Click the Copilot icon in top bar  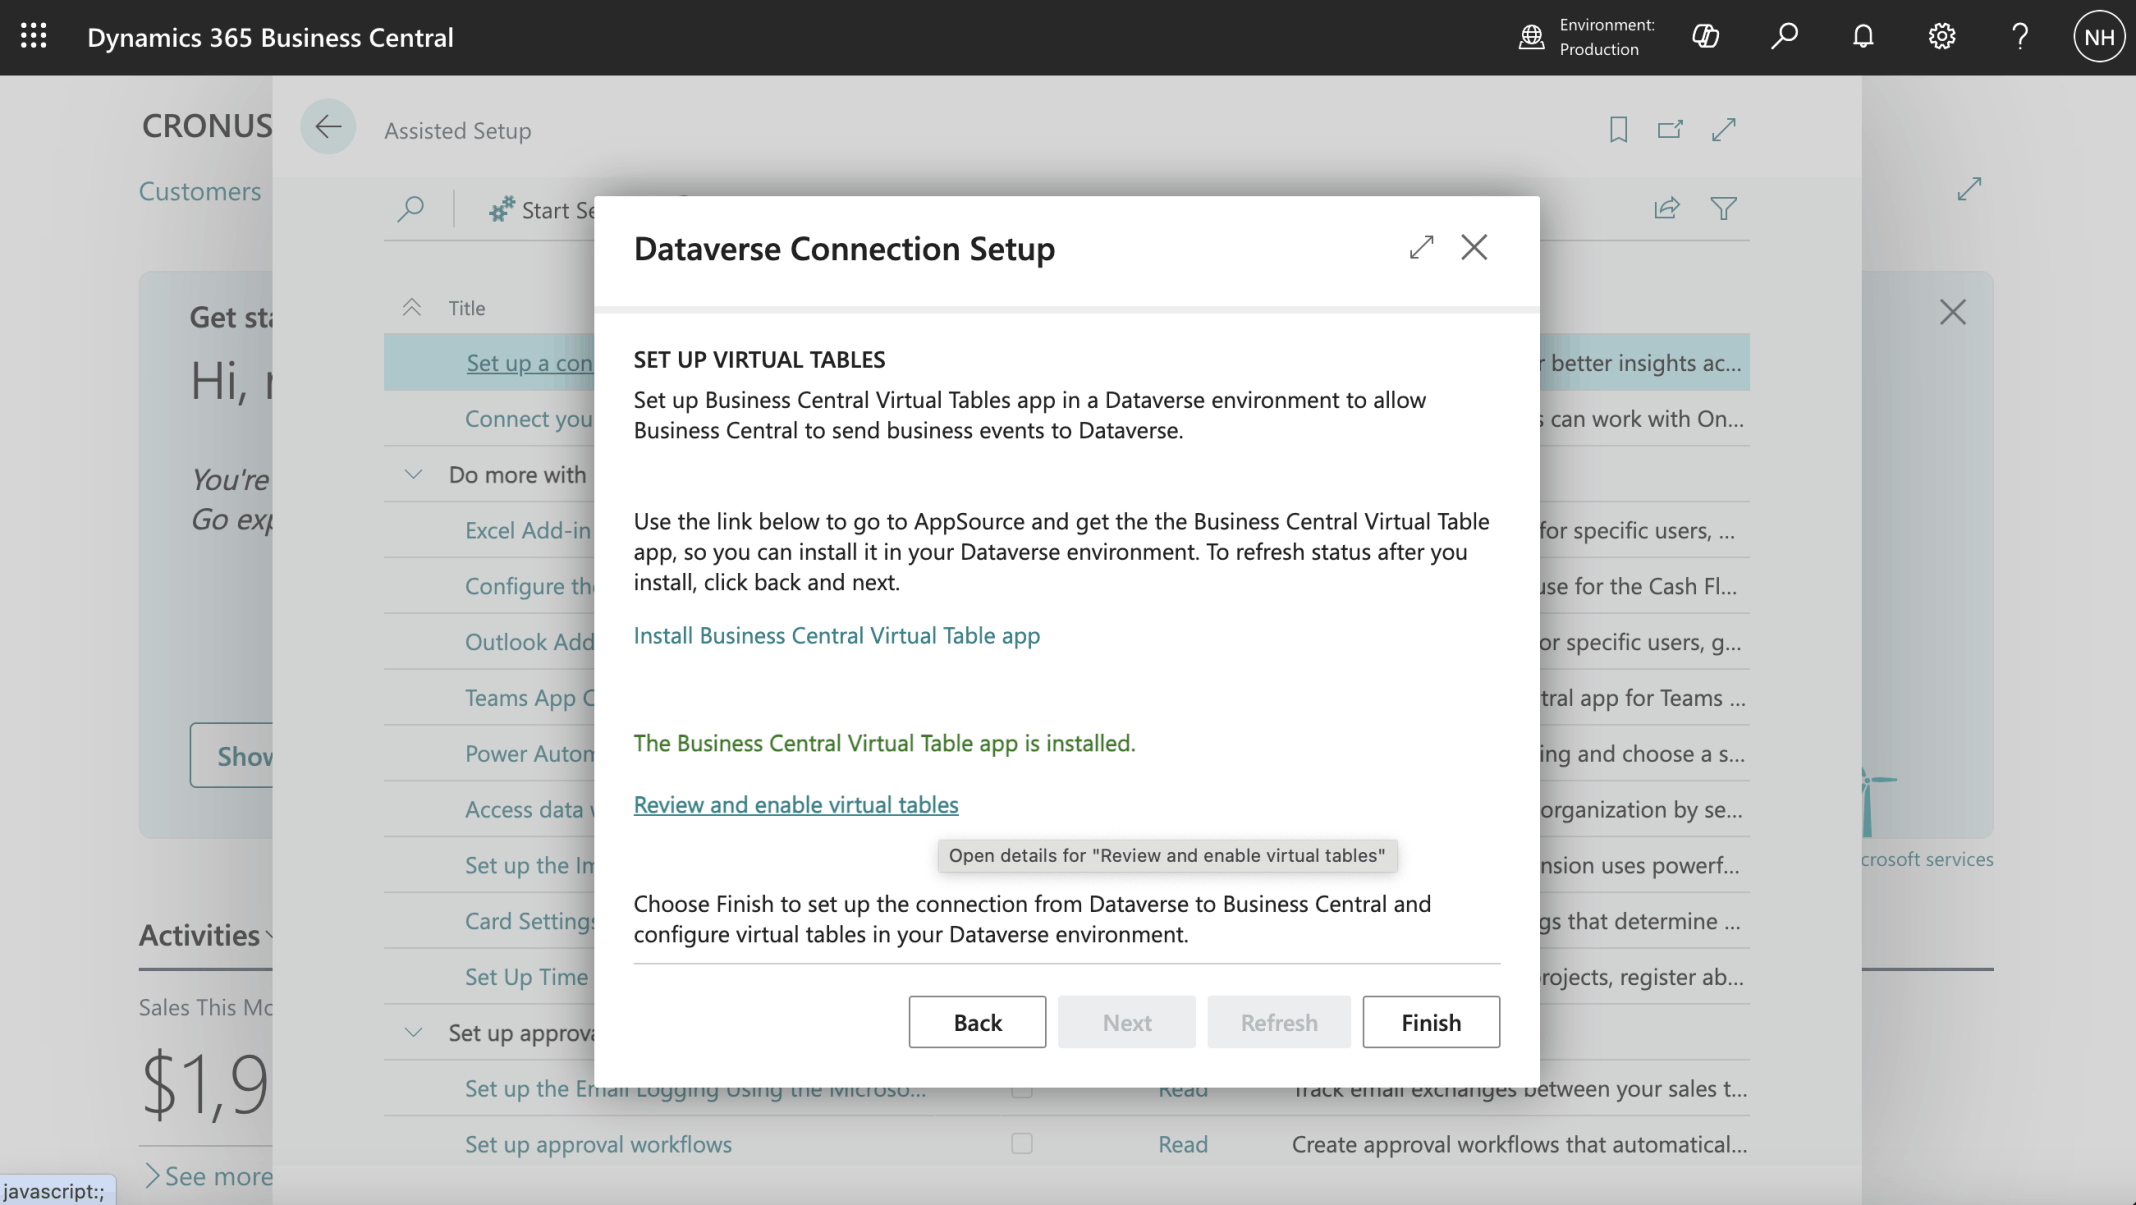pyautogui.click(x=1705, y=37)
